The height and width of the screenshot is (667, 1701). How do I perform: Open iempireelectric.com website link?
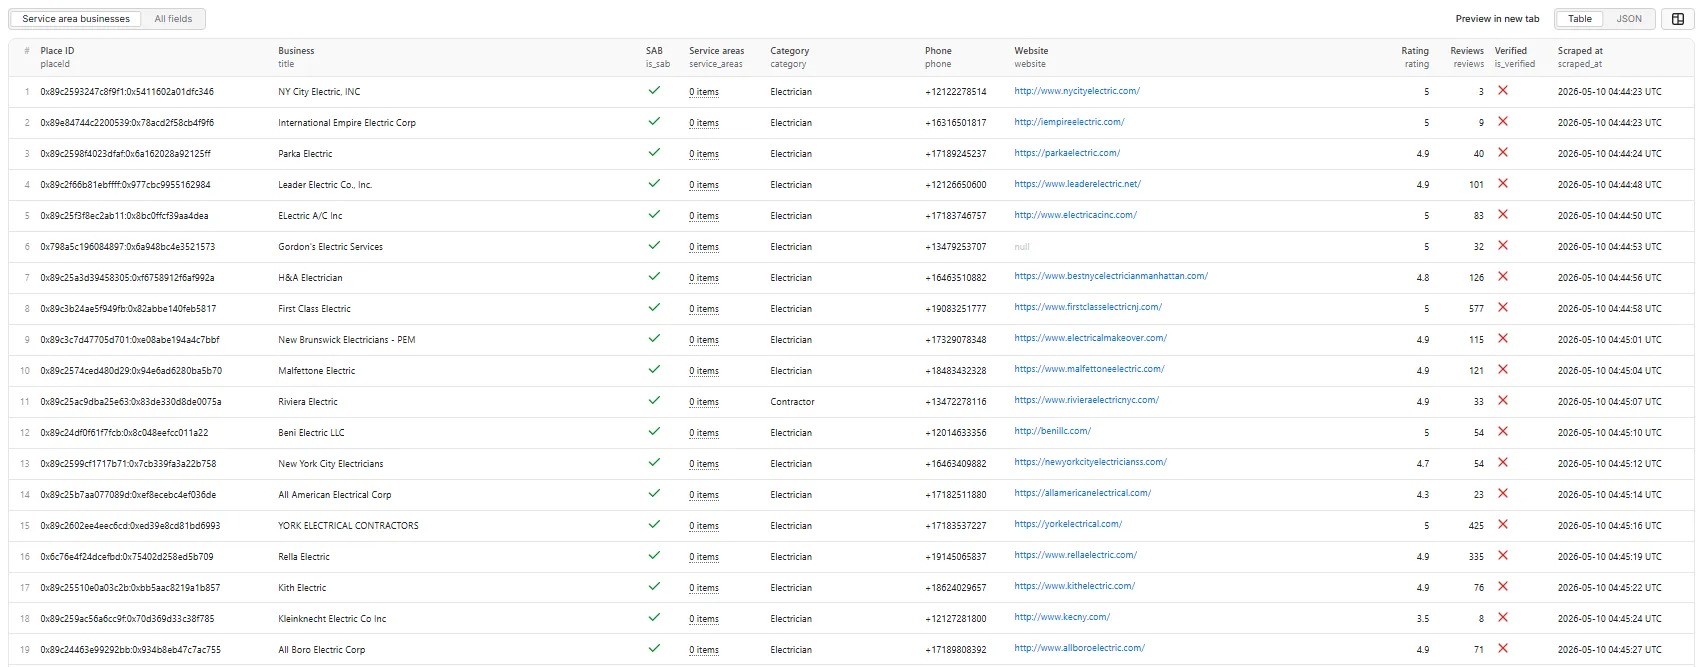click(x=1069, y=122)
